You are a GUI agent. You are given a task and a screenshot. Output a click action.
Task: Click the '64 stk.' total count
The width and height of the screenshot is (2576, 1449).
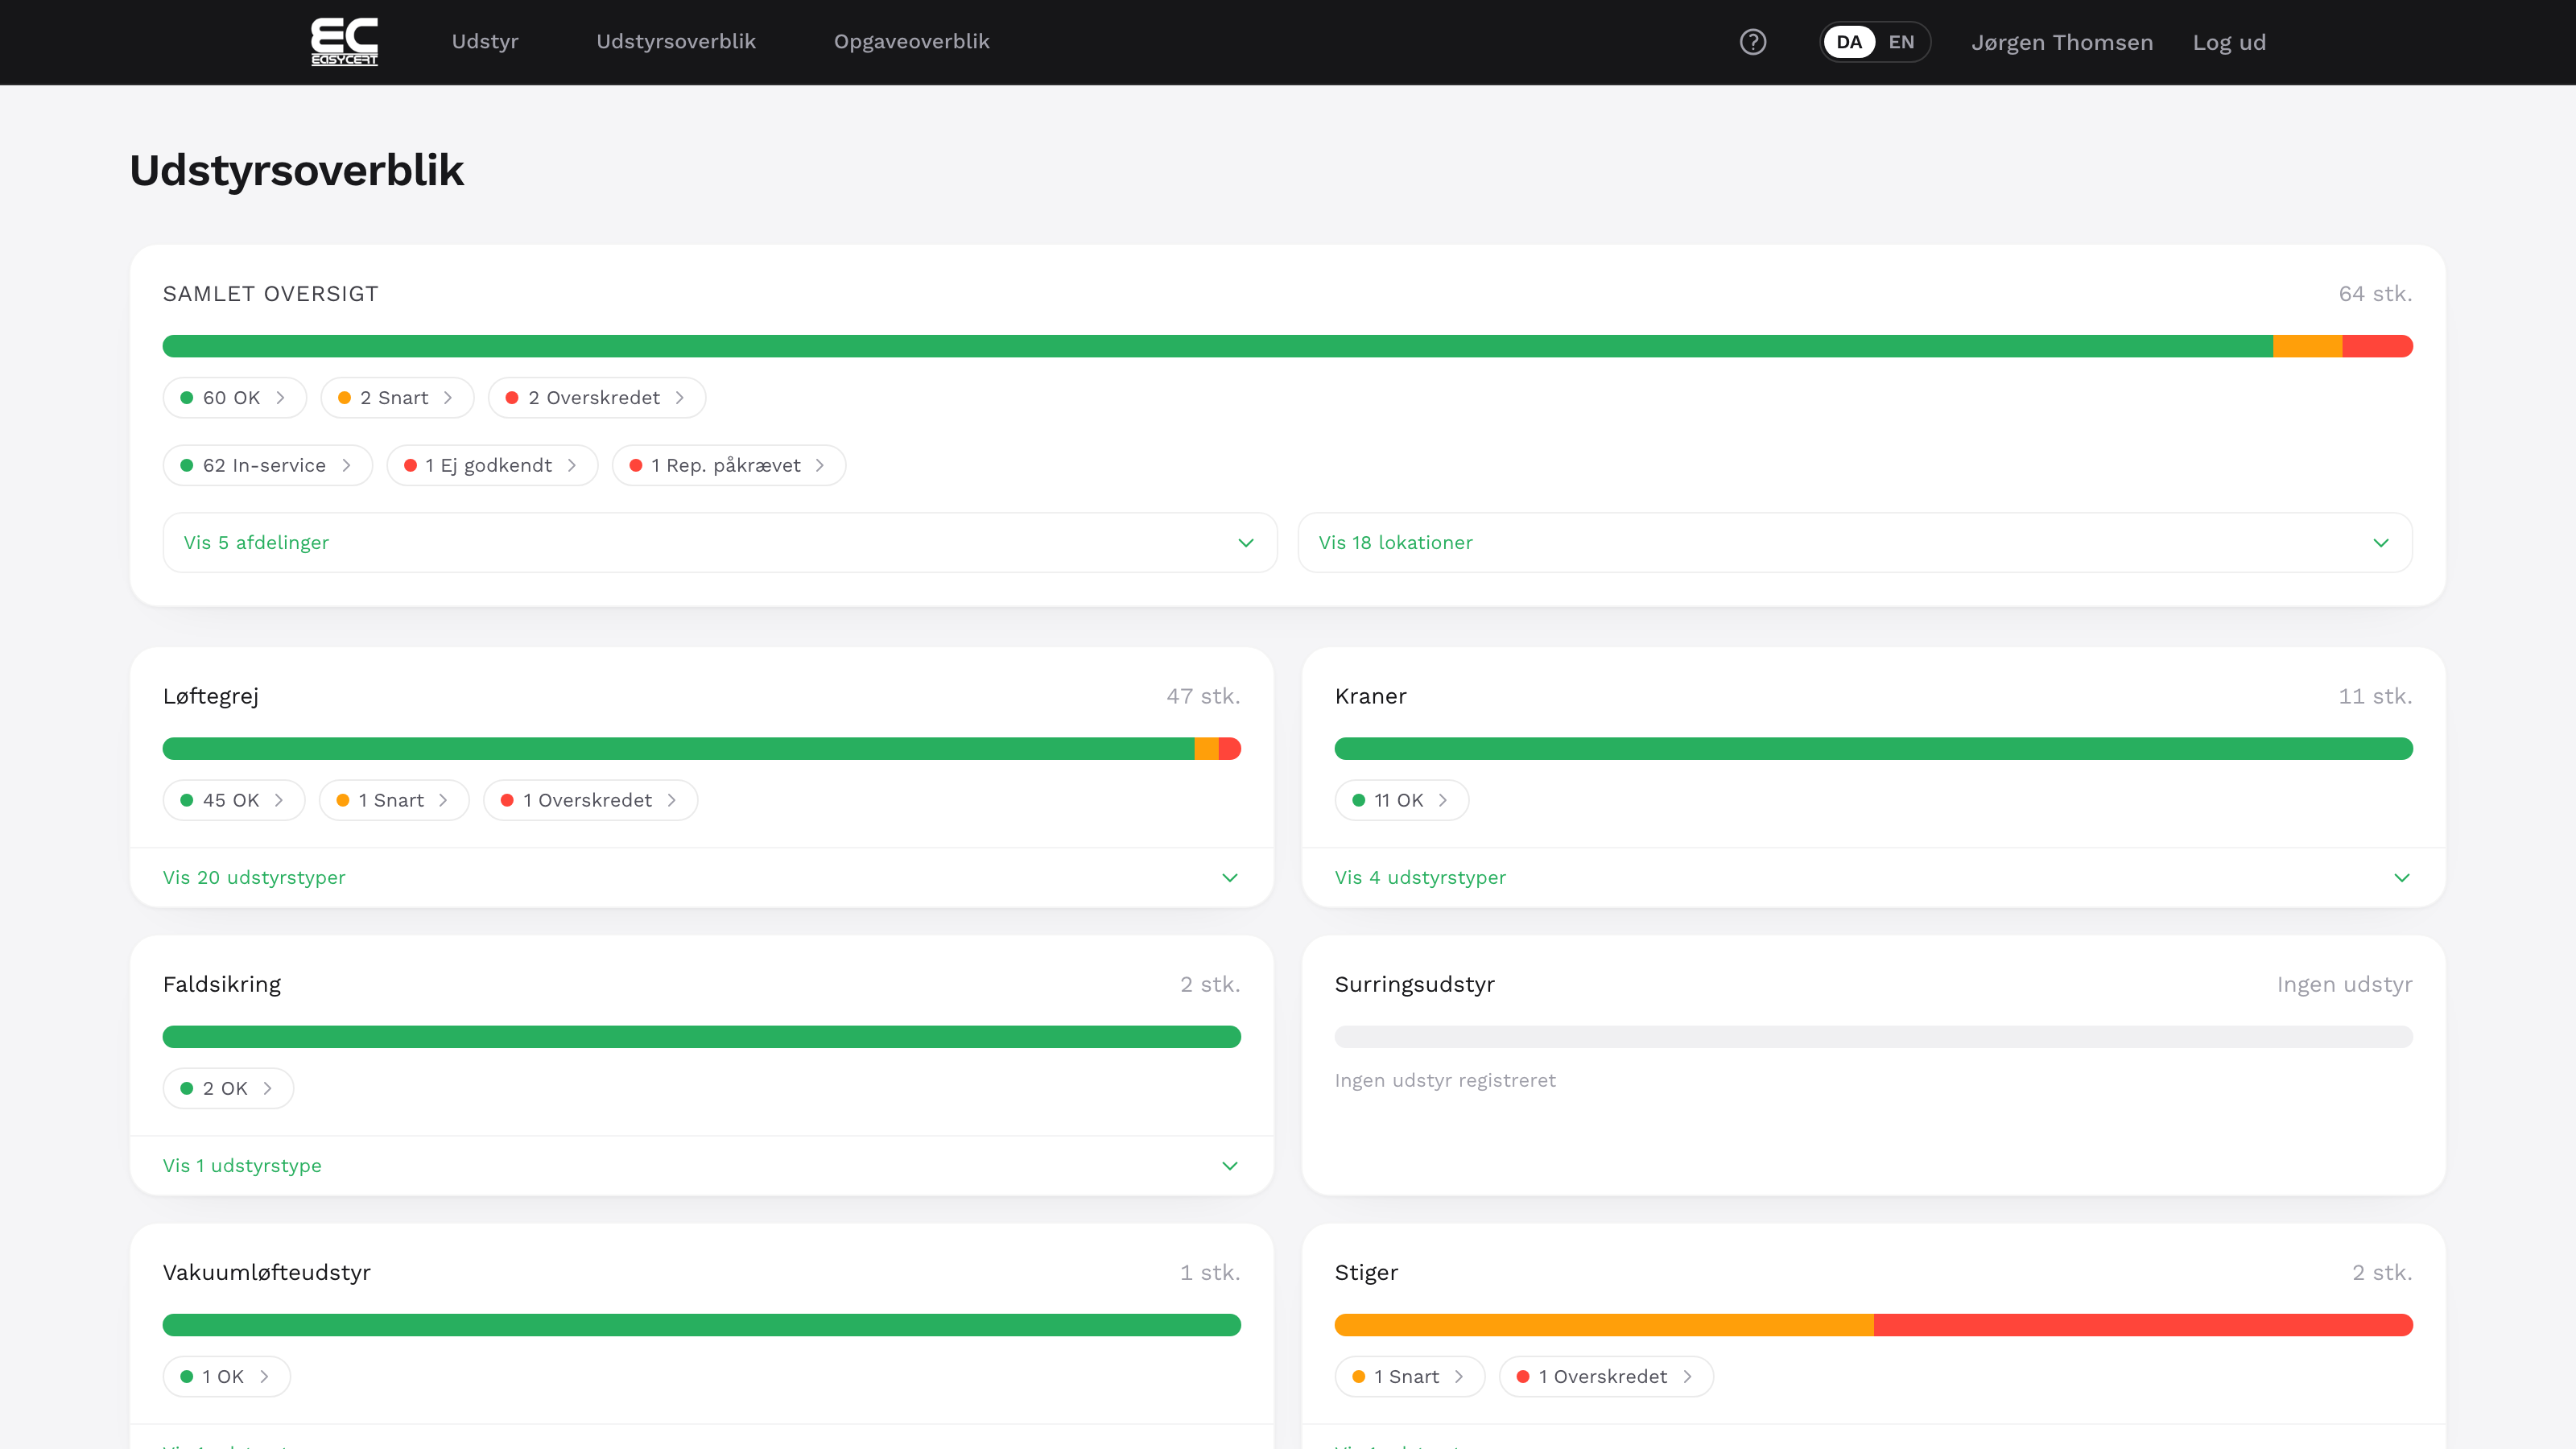(2375, 294)
